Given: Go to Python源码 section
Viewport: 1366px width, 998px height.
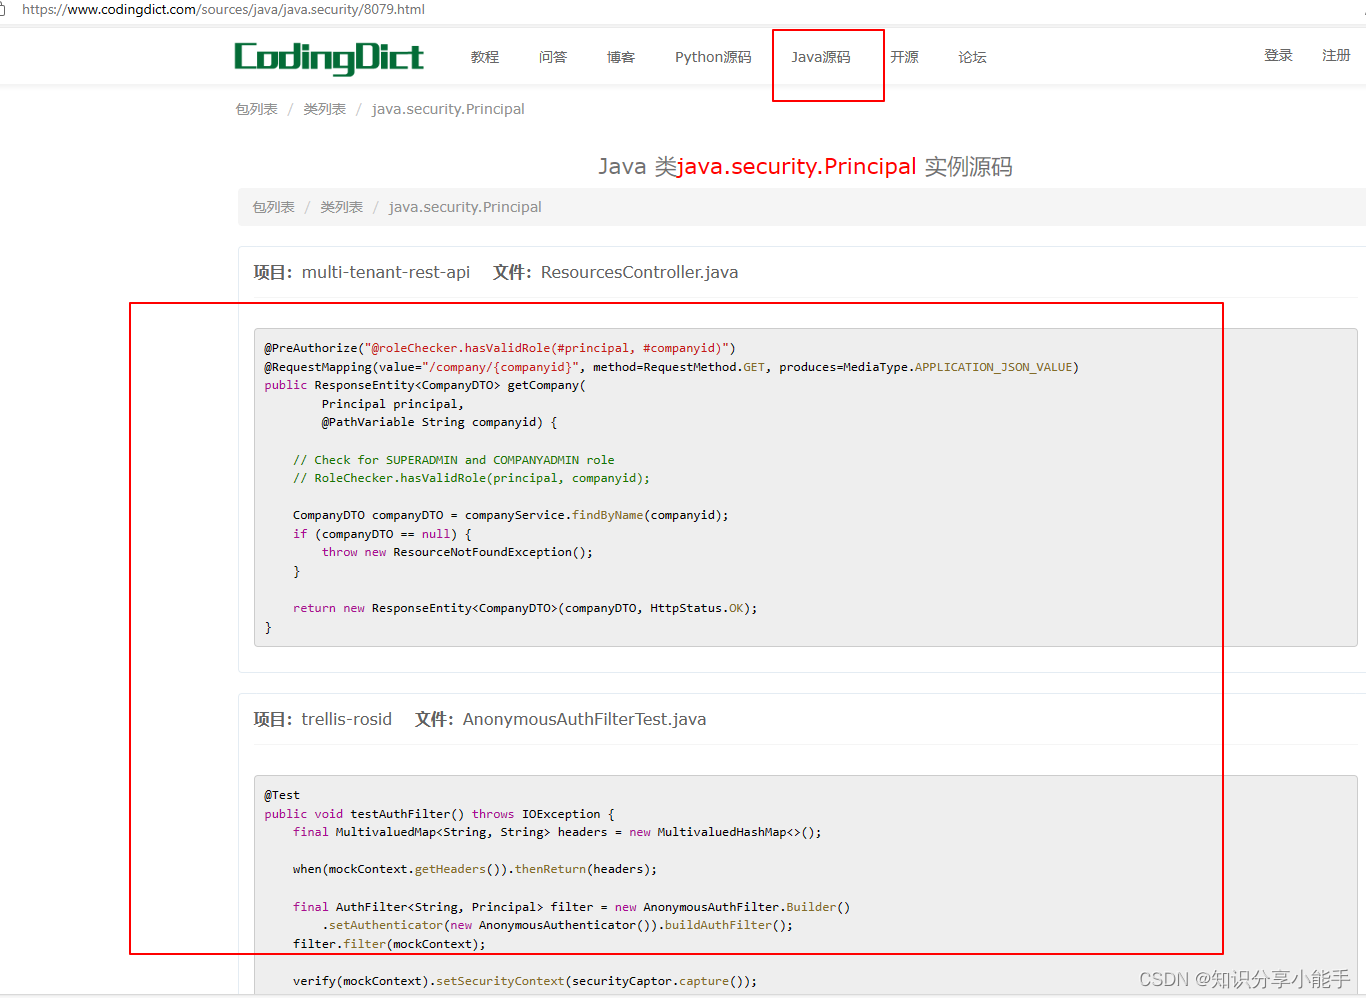Looking at the screenshot, I should pyautogui.click(x=713, y=57).
